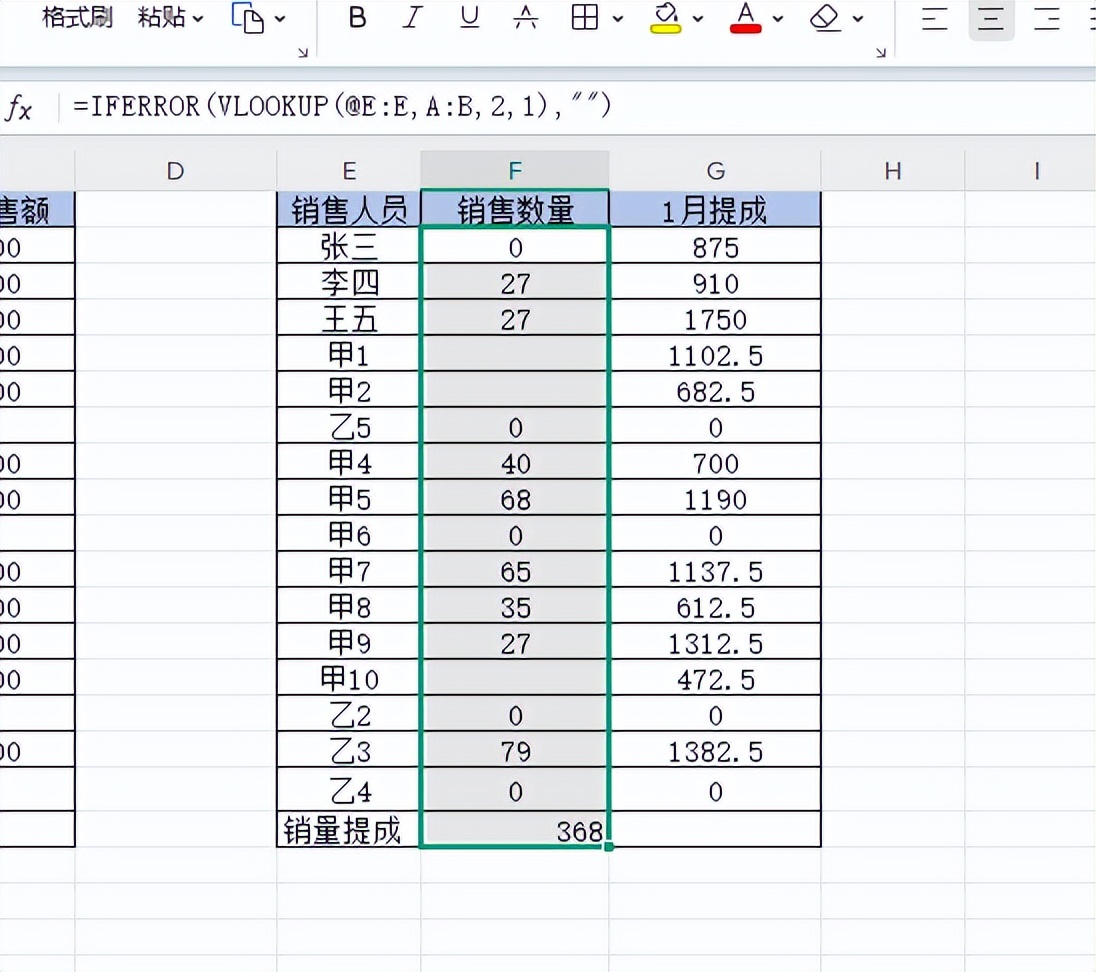Image resolution: width=1096 pixels, height=972 pixels.
Task: Apply red font color
Action: (x=745, y=18)
